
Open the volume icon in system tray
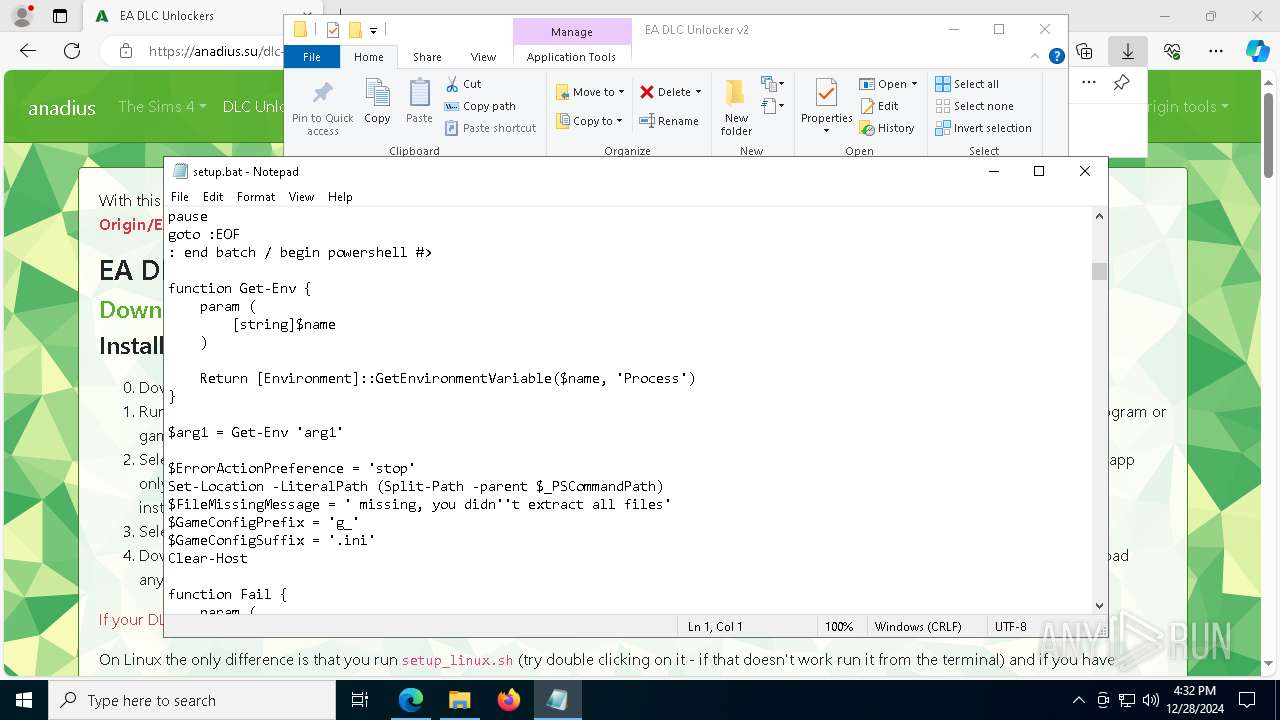coord(1151,700)
